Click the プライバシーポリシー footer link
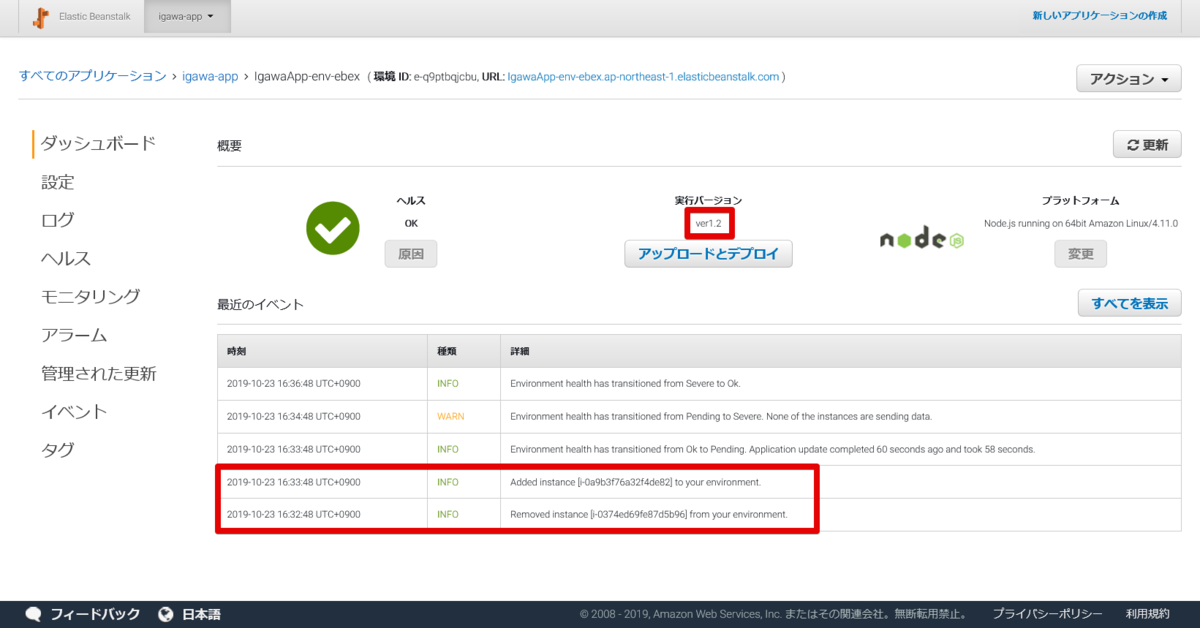This screenshot has height=628, width=1200. pos(1047,614)
